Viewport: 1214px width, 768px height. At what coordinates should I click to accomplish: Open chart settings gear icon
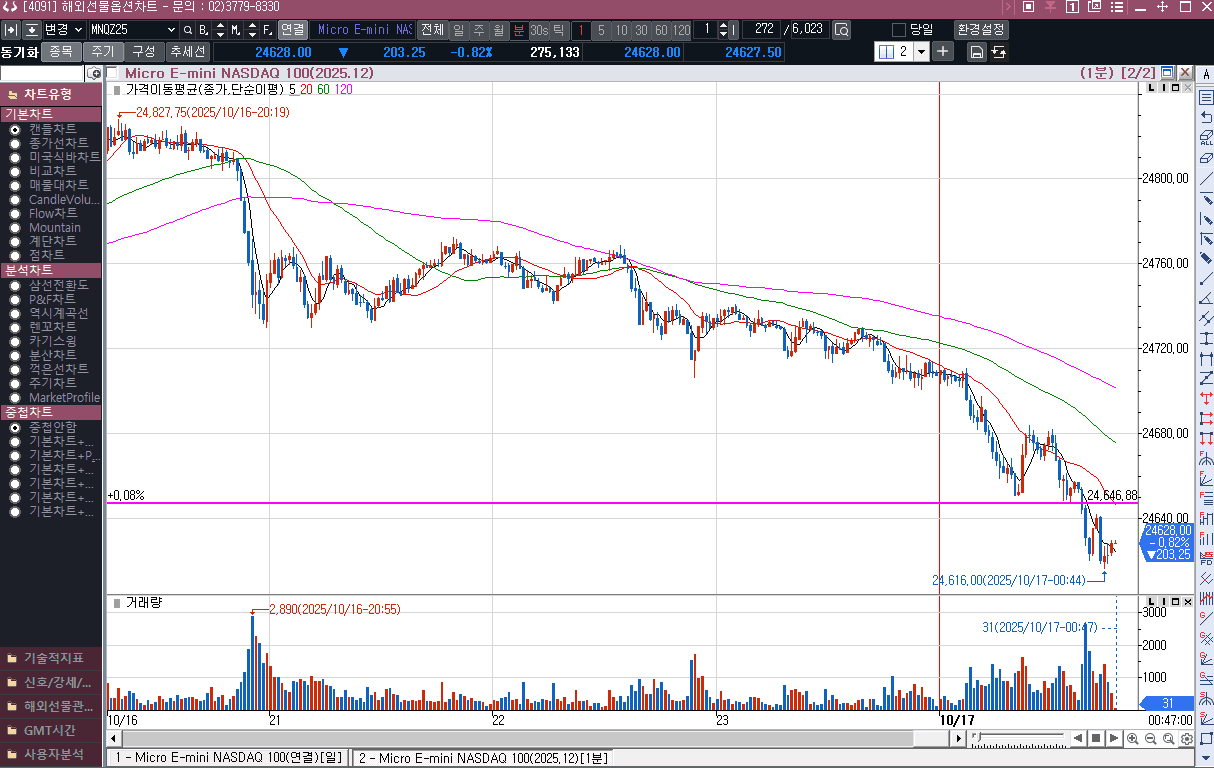click(x=1187, y=739)
